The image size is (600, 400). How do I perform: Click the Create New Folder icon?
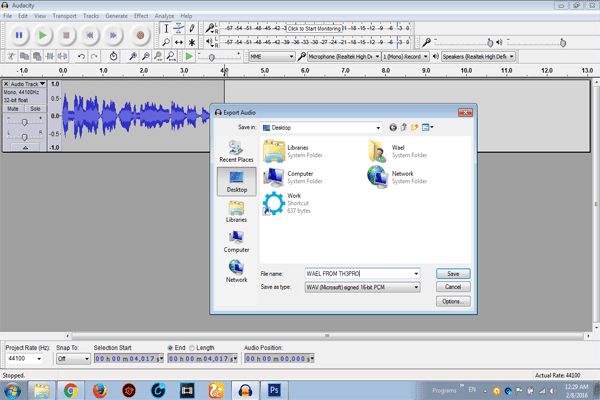tap(416, 128)
